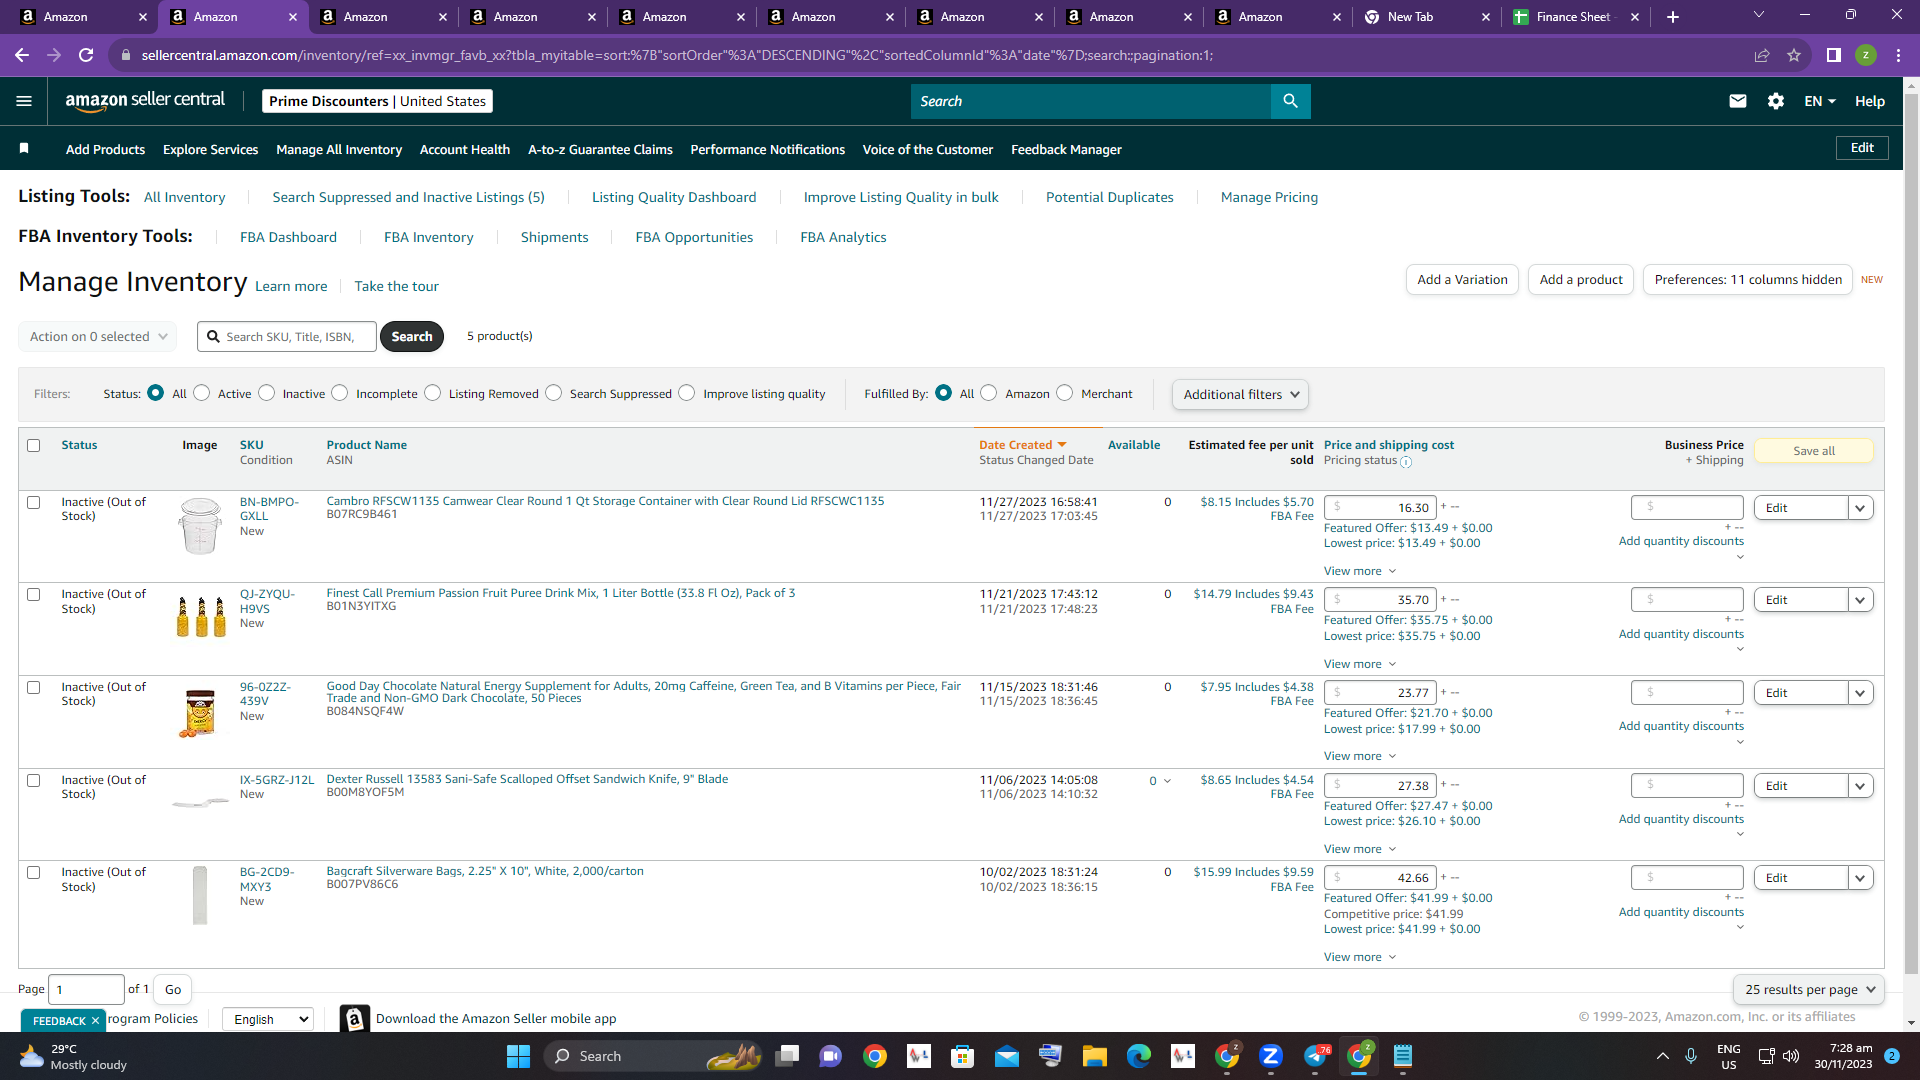Open Zoom from the taskbar
This screenshot has width=1920, height=1080.
(1271, 1056)
